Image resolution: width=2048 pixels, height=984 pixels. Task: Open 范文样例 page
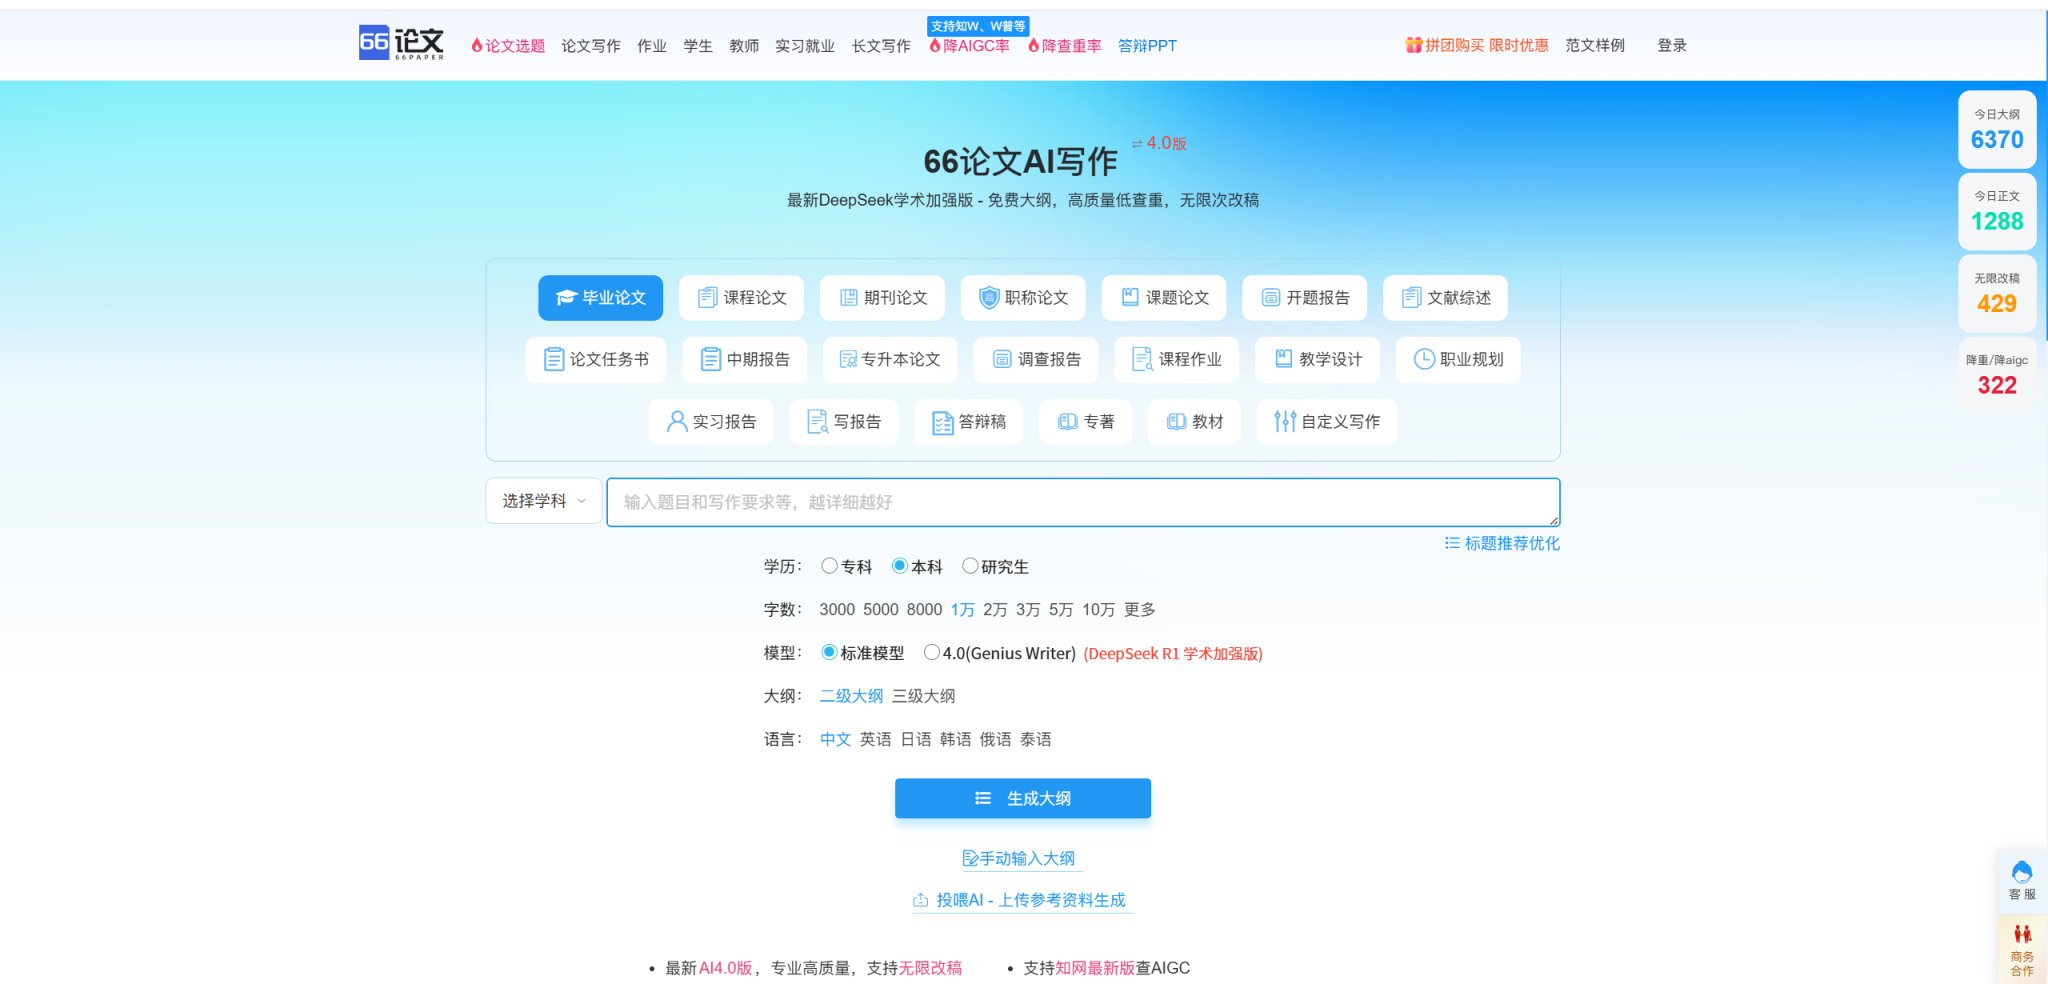click(1595, 45)
